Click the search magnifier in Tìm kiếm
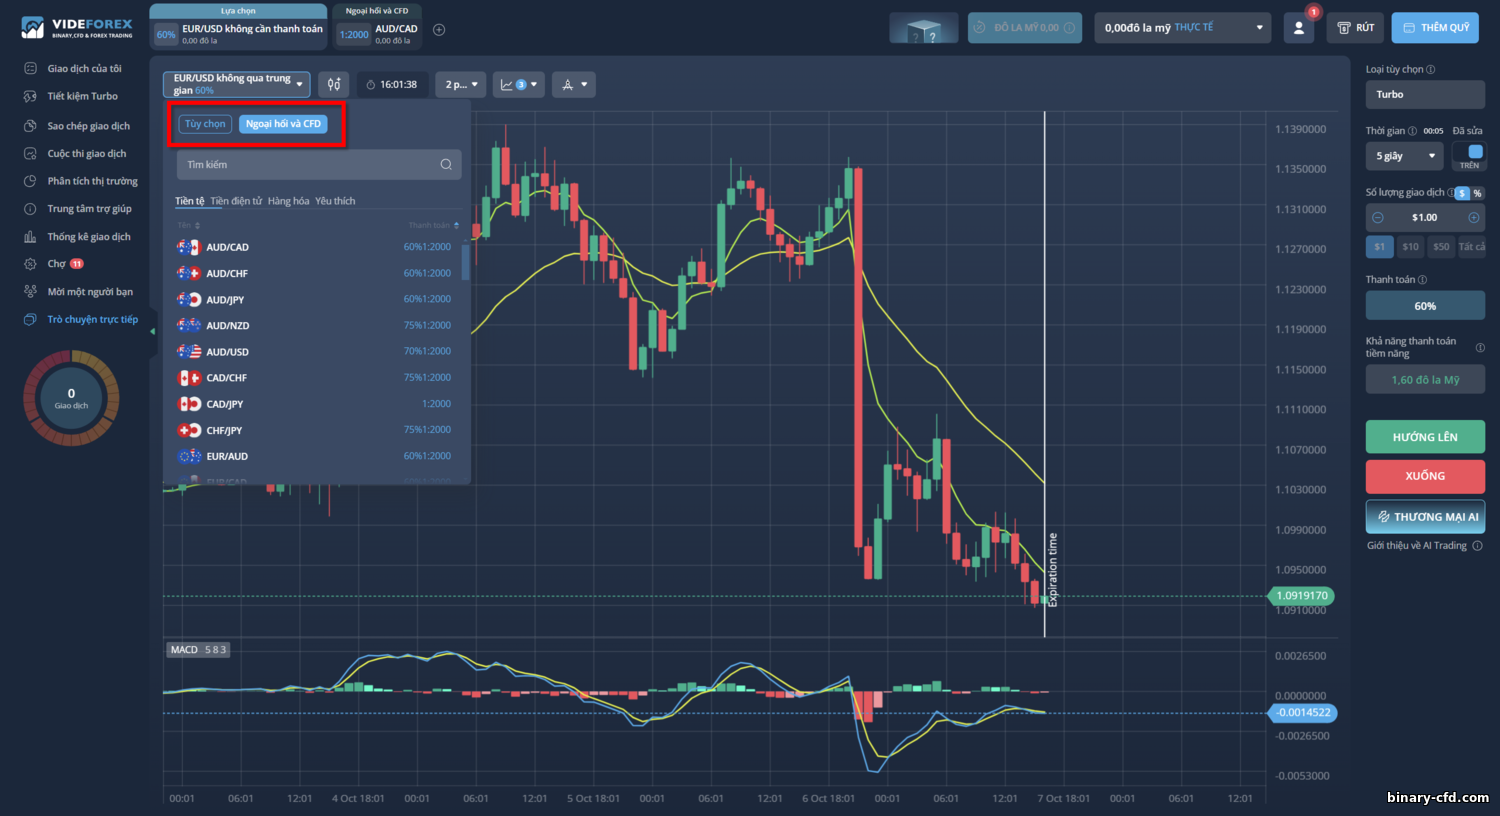This screenshot has height=816, width=1500. pyautogui.click(x=446, y=165)
